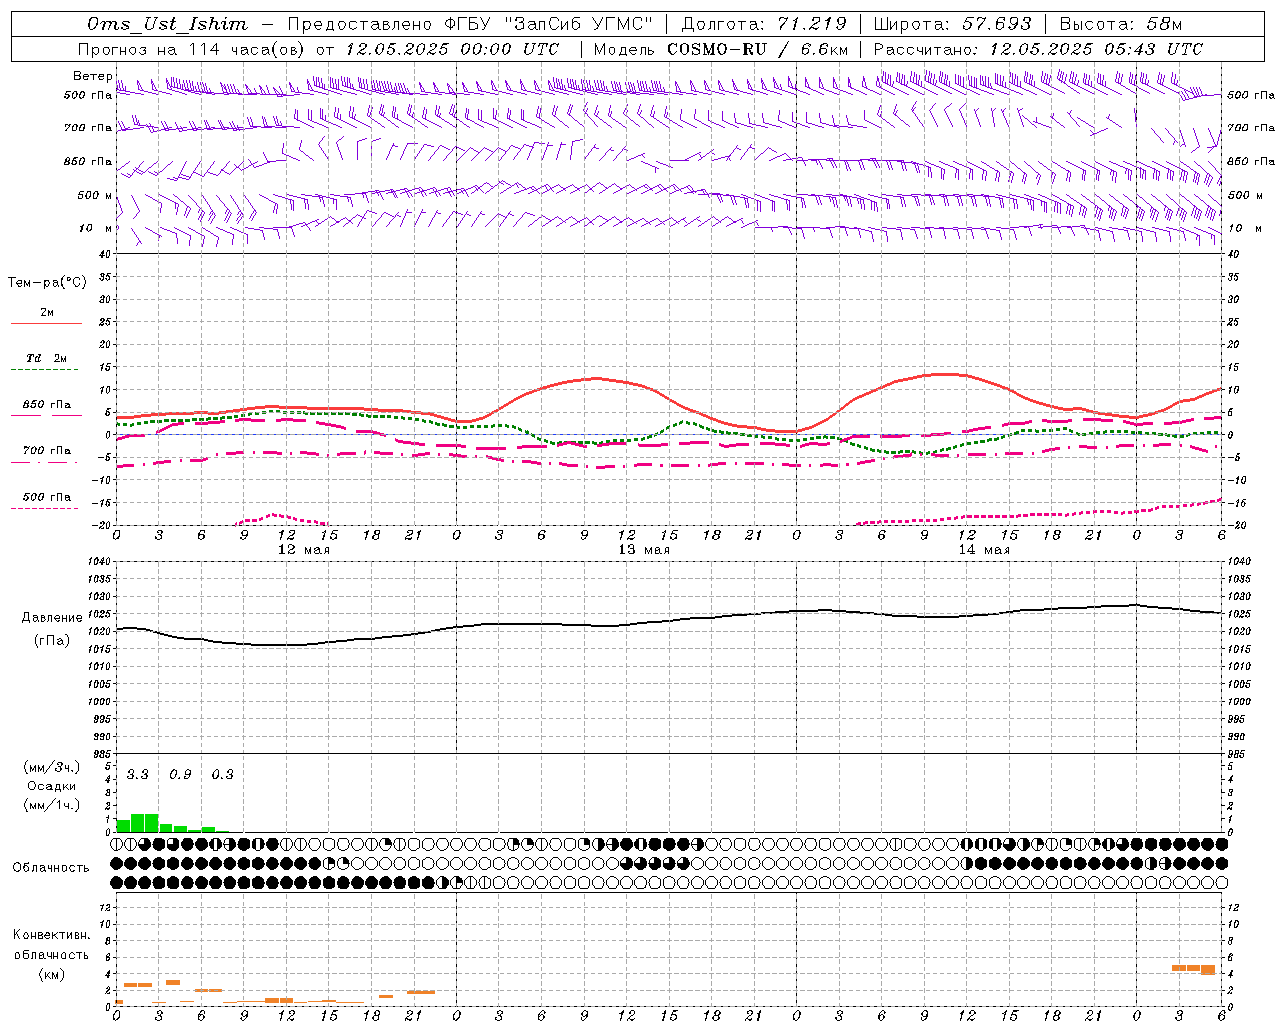Click the 2м temperature legend line sample
This screenshot has width=1280, height=1024.
click(x=46, y=324)
